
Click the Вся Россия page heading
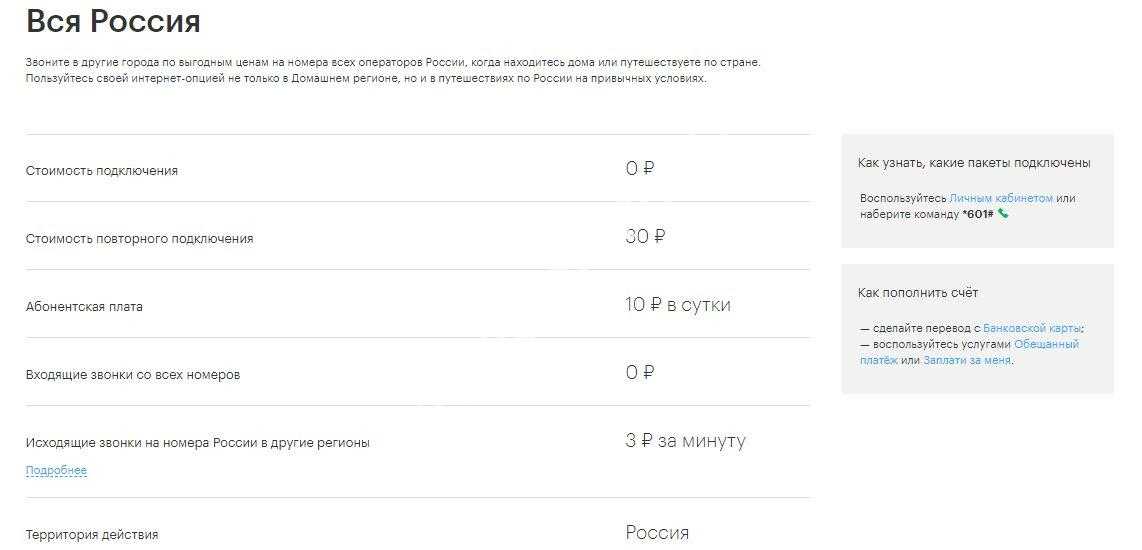113,22
